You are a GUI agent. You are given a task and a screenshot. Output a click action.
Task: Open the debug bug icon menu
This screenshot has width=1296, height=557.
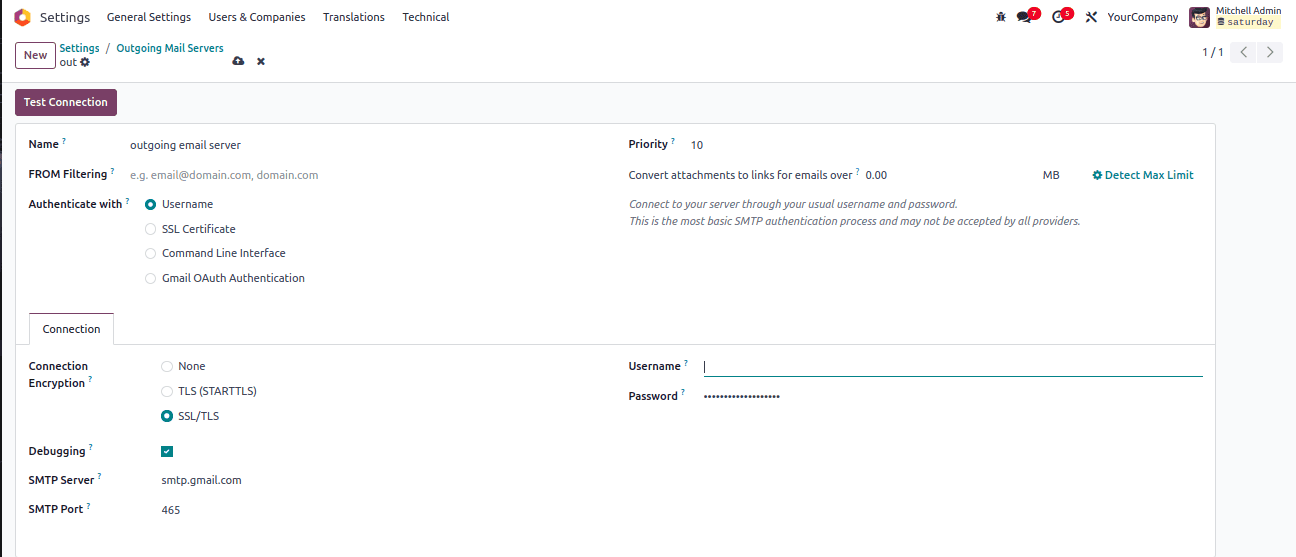(x=1001, y=17)
